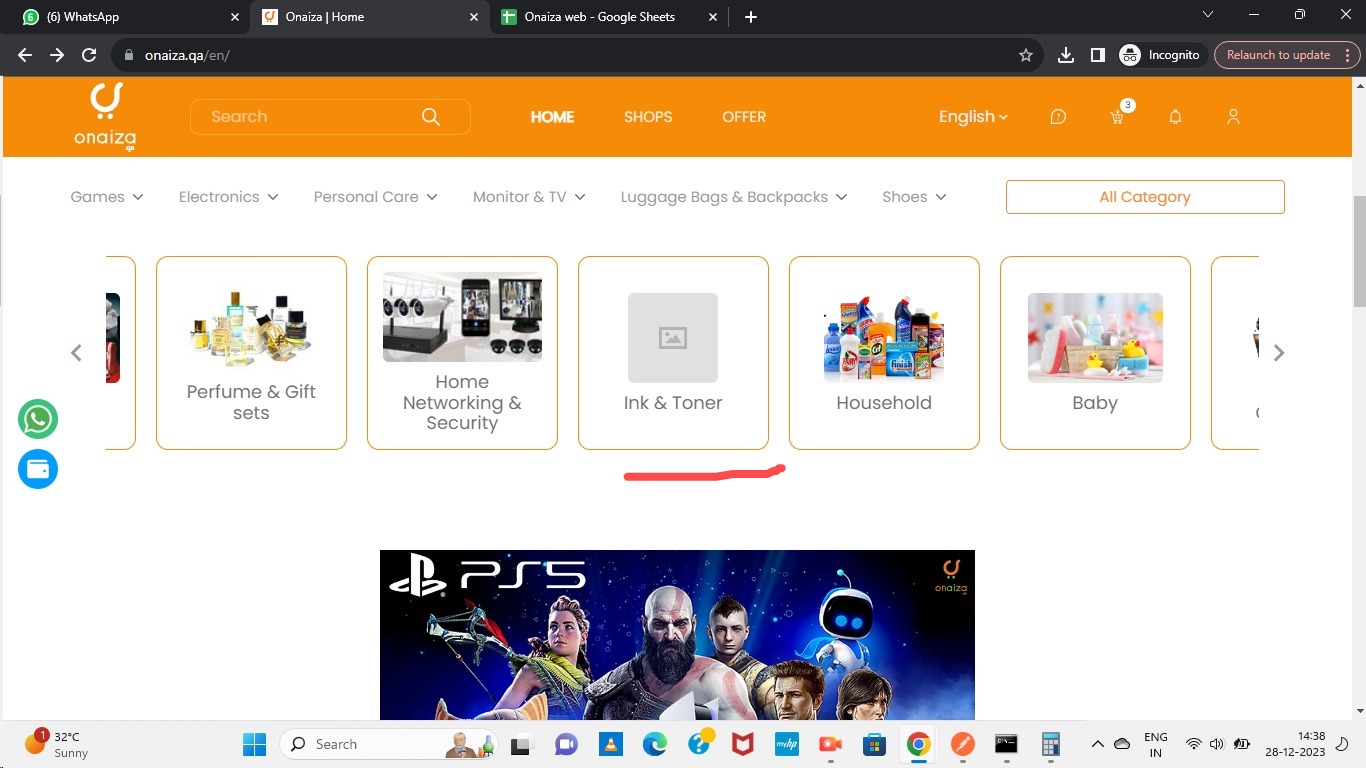Open the OFFER menu item
This screenshot has width=1366, height=768.
744,117
